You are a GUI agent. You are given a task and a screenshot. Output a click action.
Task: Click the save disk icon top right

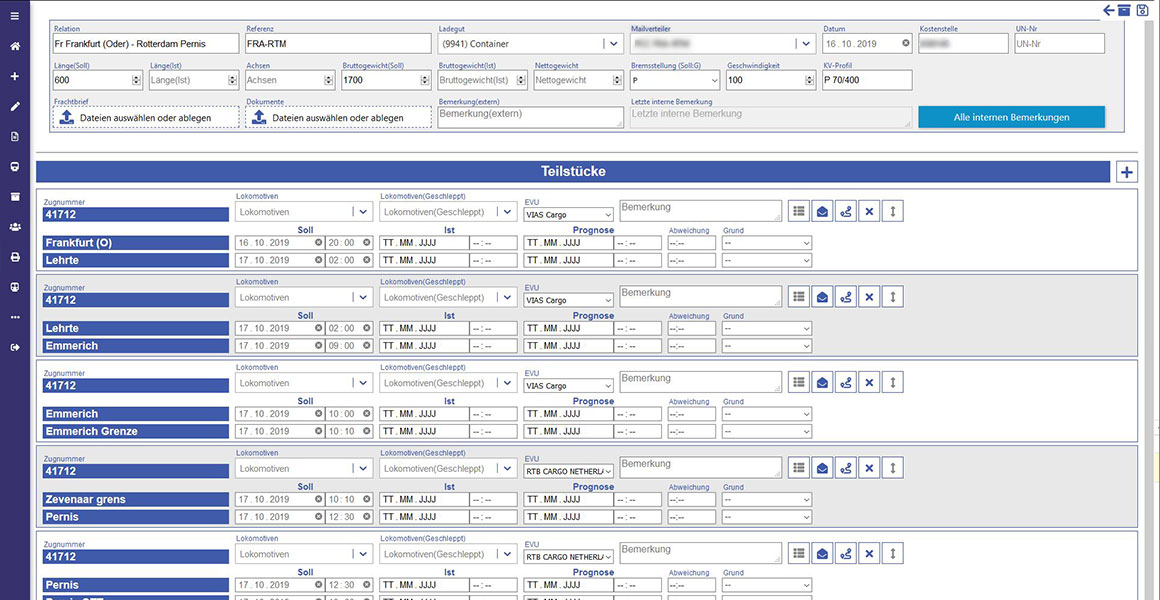(1142, 10)
